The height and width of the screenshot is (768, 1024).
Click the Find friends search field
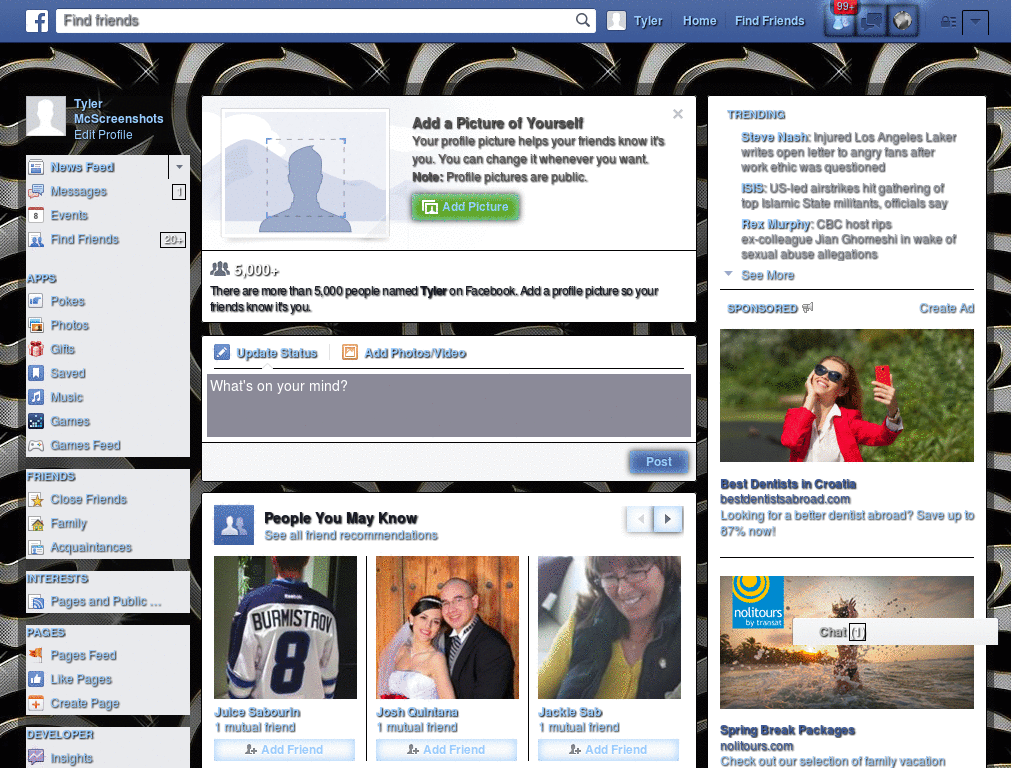tap(317, 20)
